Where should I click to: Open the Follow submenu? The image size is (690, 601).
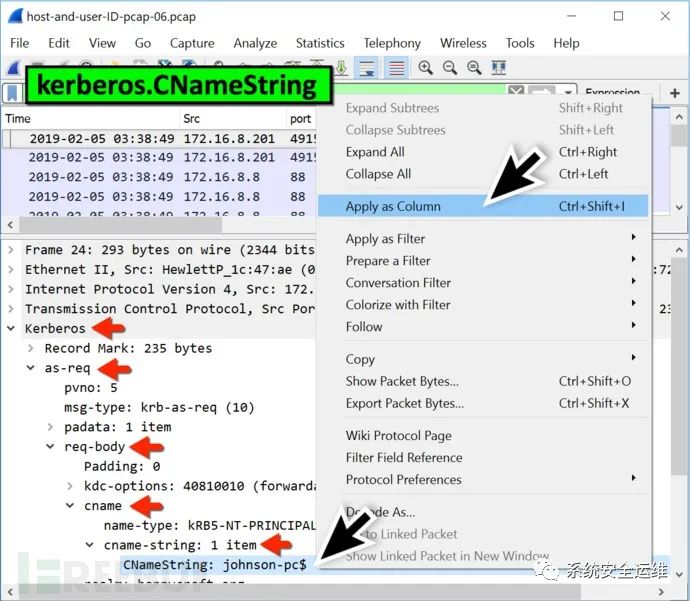coord(483,326)
